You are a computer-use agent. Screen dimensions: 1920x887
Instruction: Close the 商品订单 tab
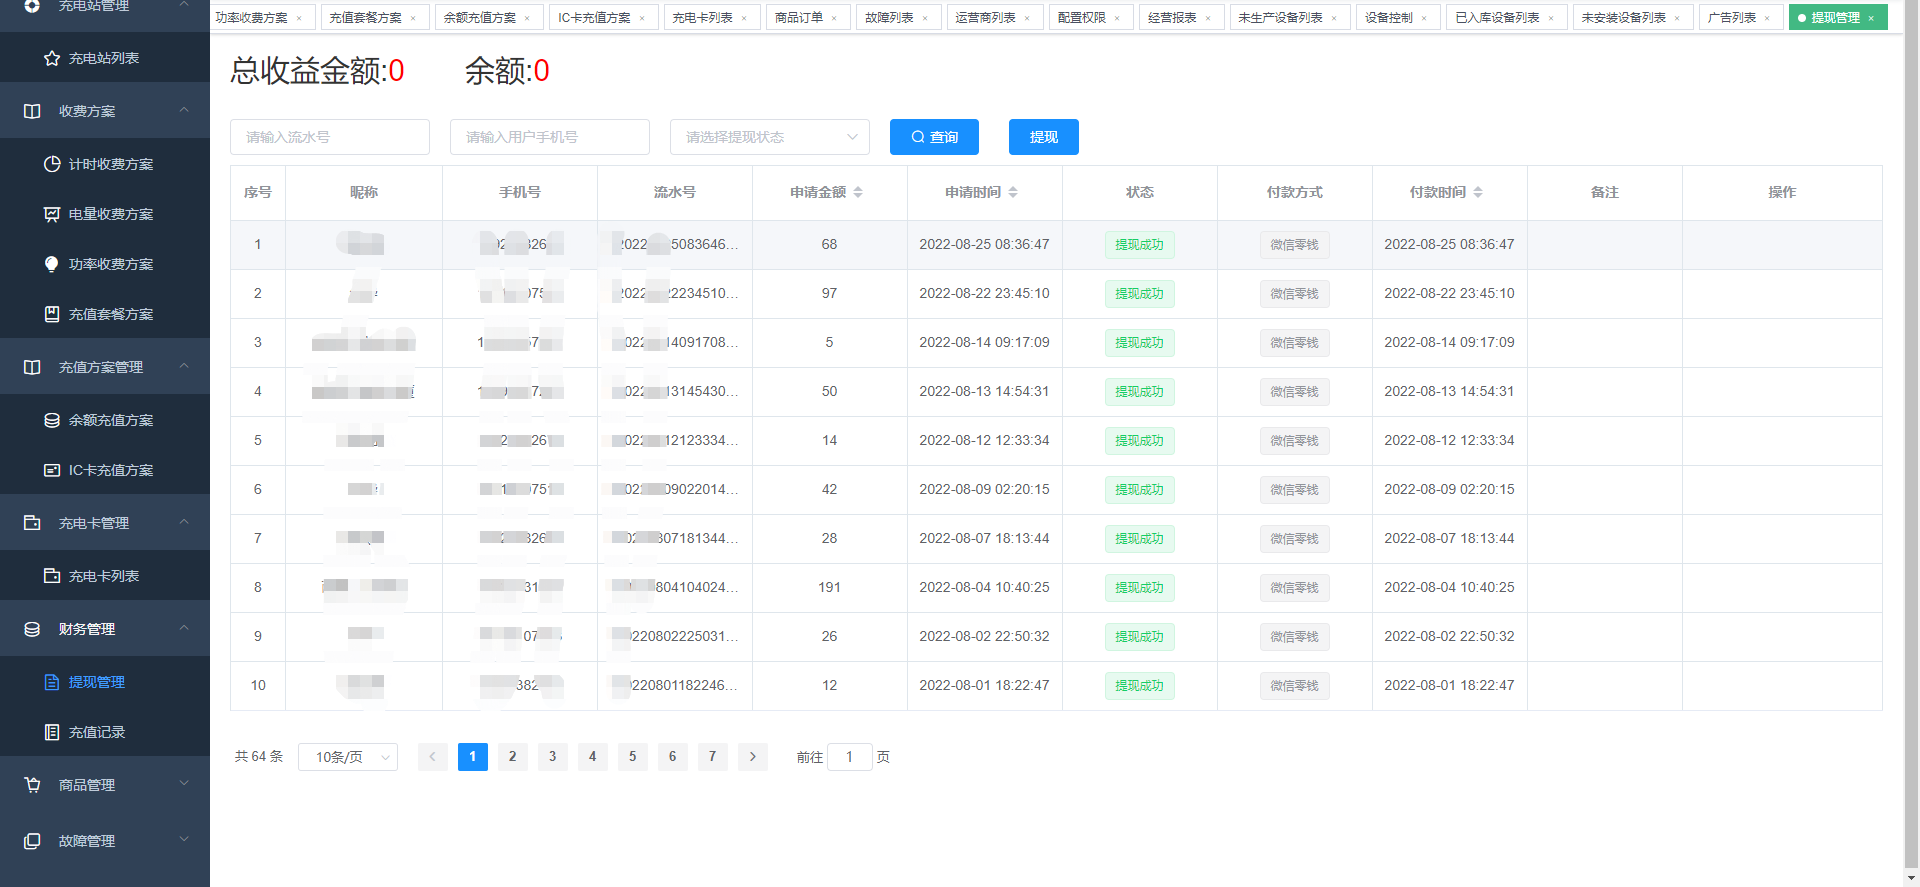[834, 18]
